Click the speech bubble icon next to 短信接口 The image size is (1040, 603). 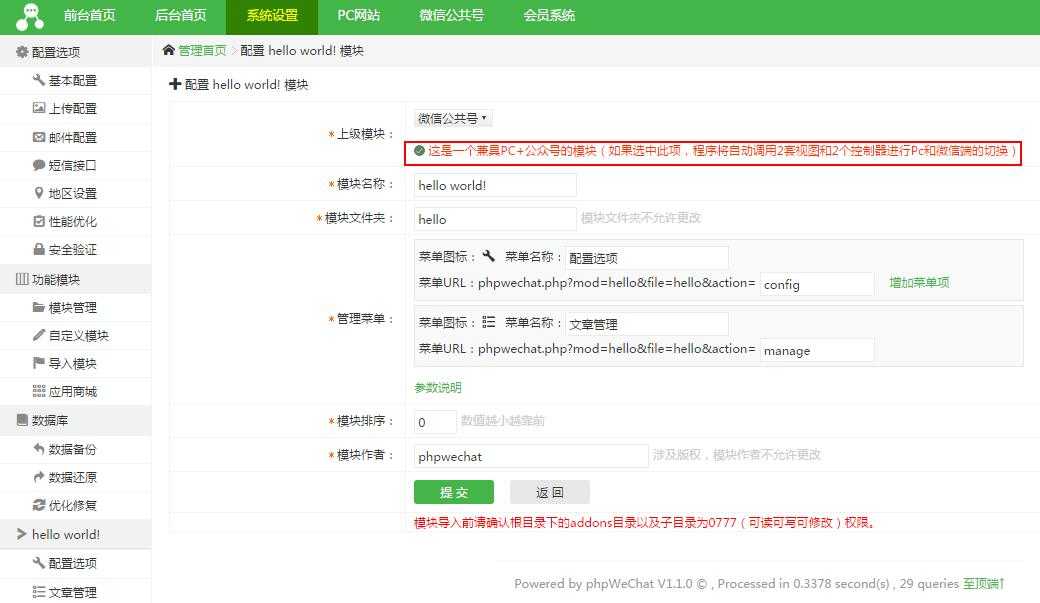(38, 165)
